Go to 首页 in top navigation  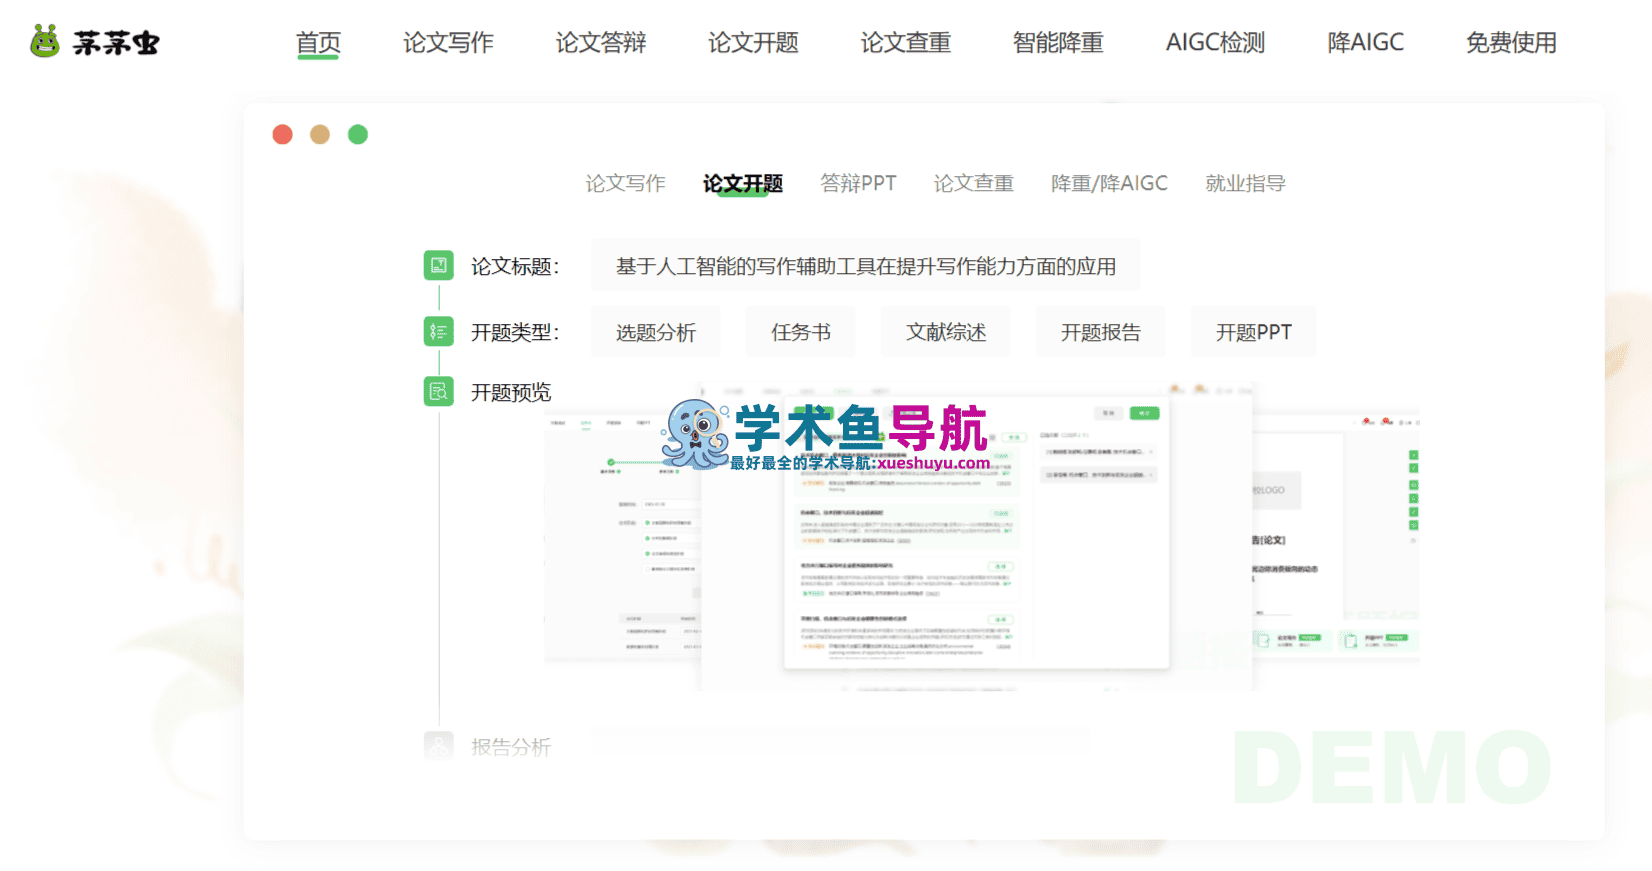(x=319, y=43)
